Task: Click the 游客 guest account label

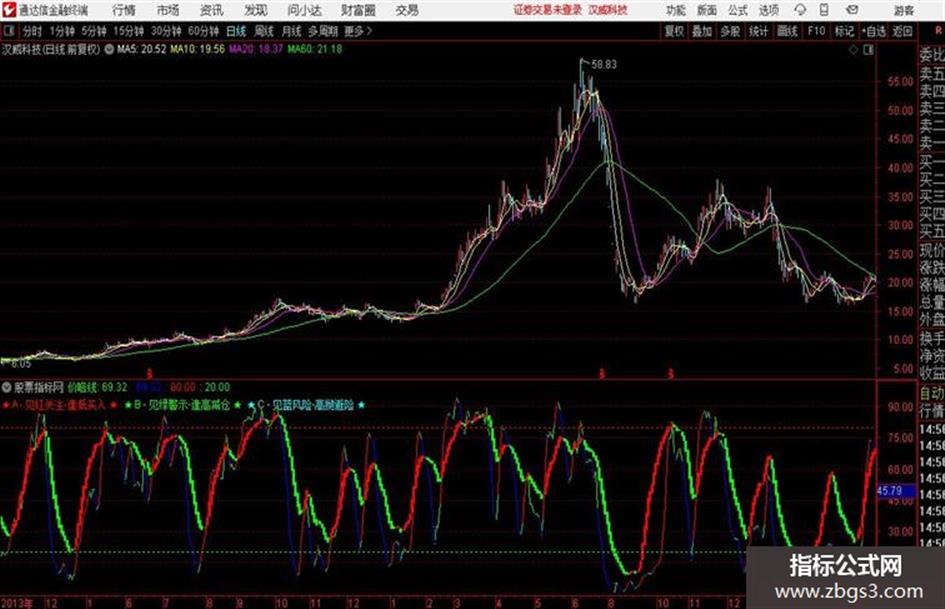Action: 904,10
